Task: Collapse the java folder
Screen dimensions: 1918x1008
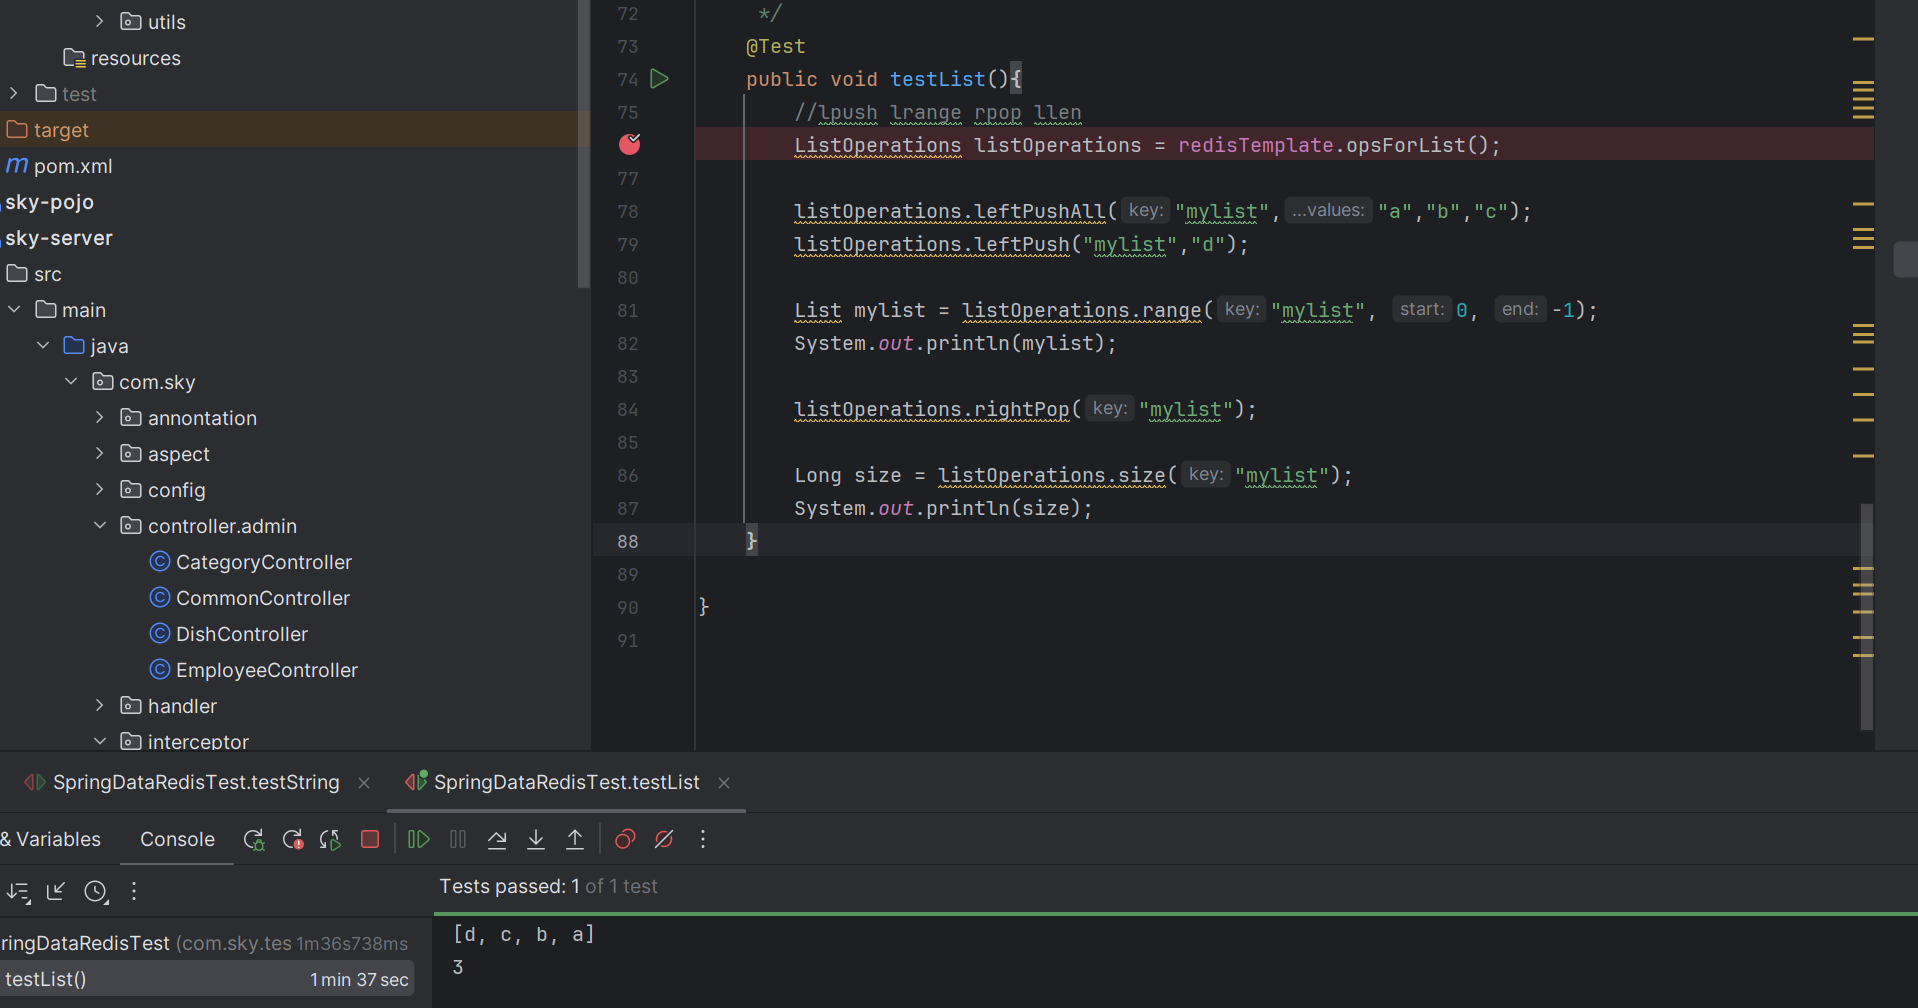Action: click(43, 345)
